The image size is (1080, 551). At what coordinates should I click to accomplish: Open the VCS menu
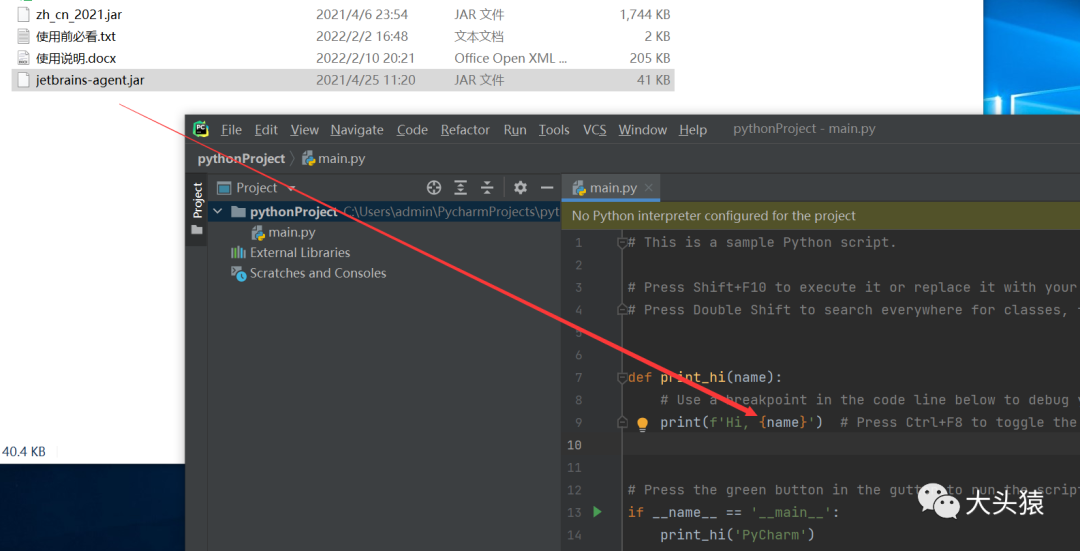[594, 129]
